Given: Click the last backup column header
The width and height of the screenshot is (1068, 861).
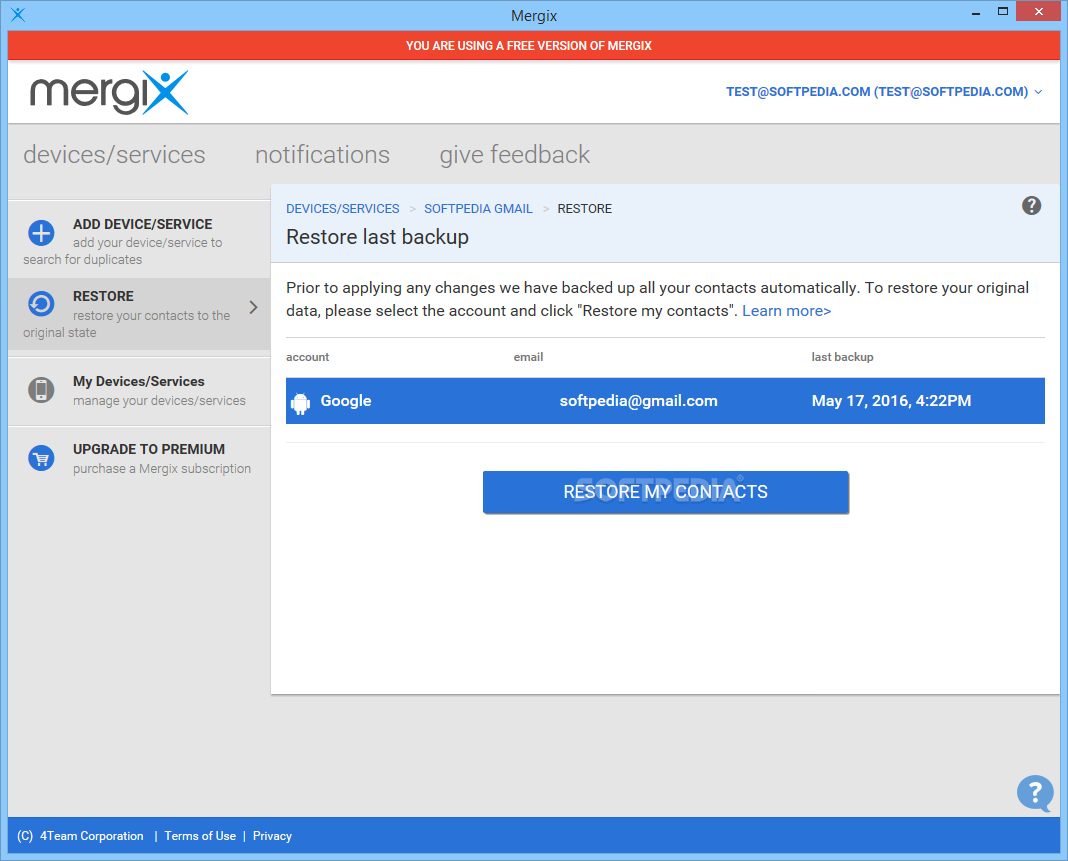Looking at the screenshot, I should tap(842, 357).
